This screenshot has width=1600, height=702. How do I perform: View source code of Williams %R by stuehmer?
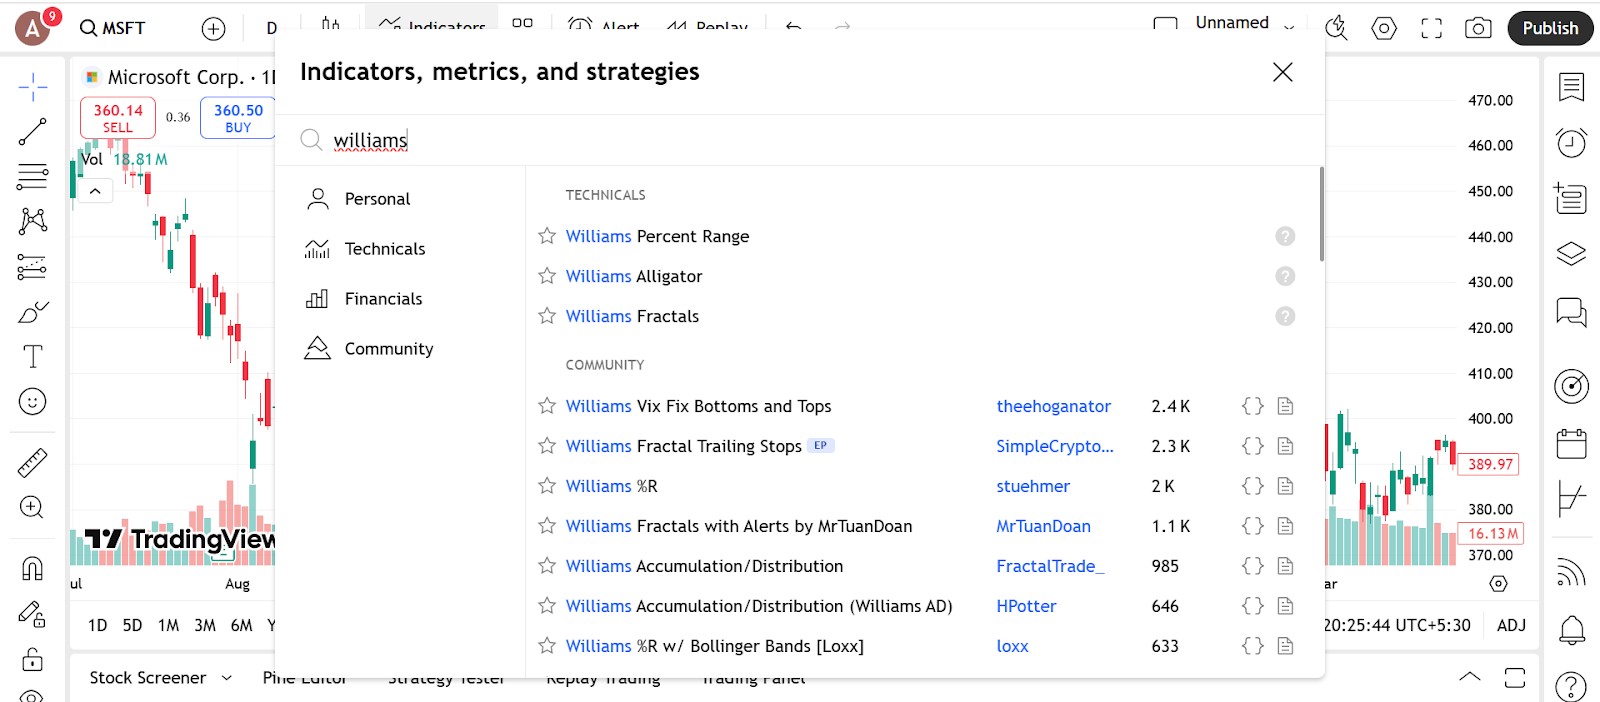click(1252, 486)
